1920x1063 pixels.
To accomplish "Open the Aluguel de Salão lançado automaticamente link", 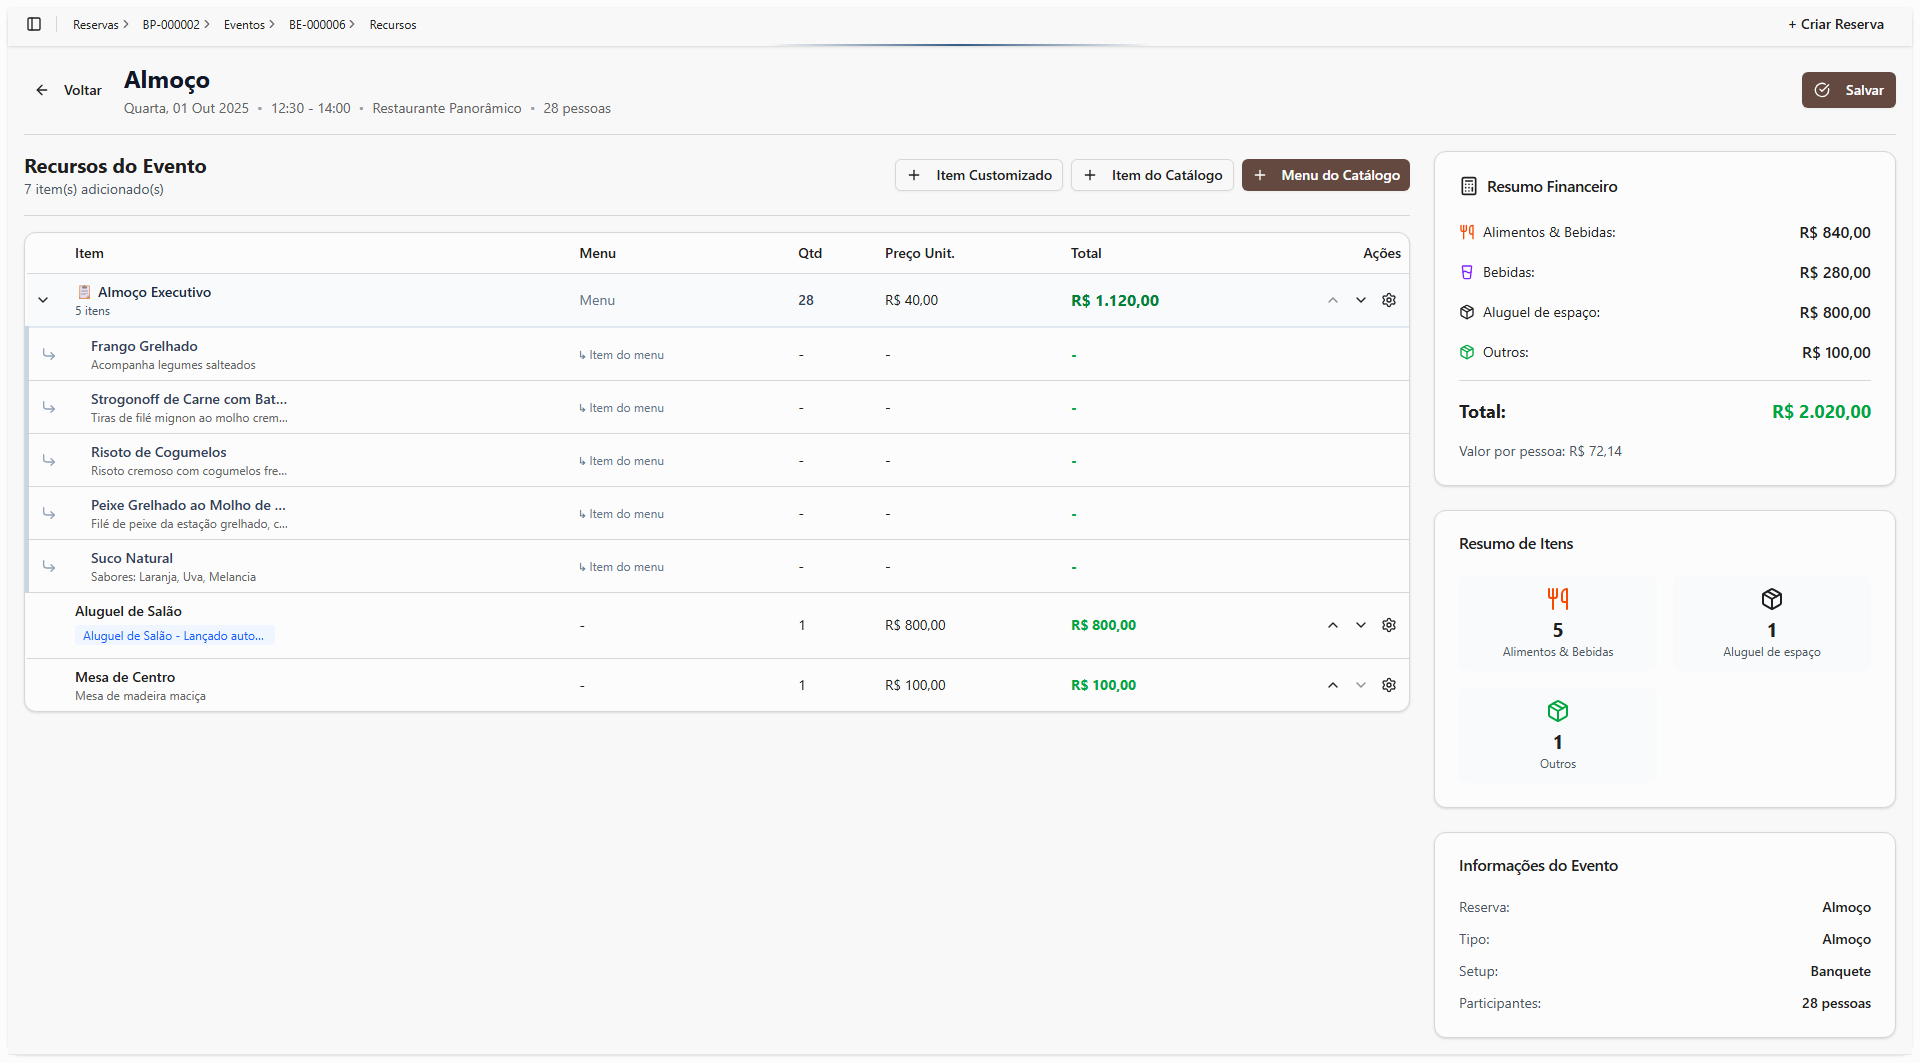I will click(174, 635).
